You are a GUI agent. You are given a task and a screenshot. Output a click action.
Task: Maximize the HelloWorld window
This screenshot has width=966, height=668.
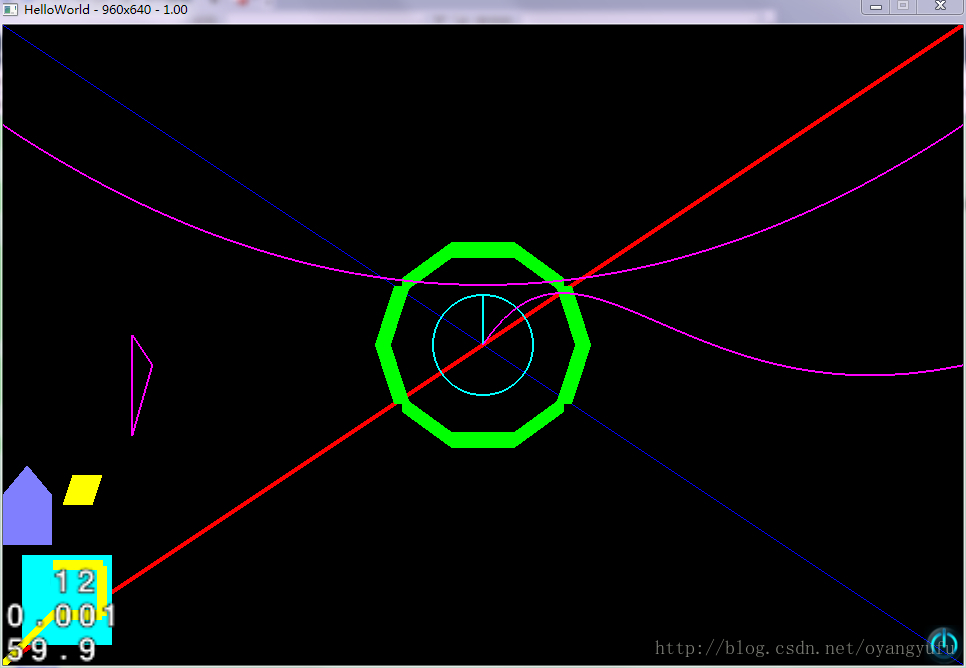(903, 7)
